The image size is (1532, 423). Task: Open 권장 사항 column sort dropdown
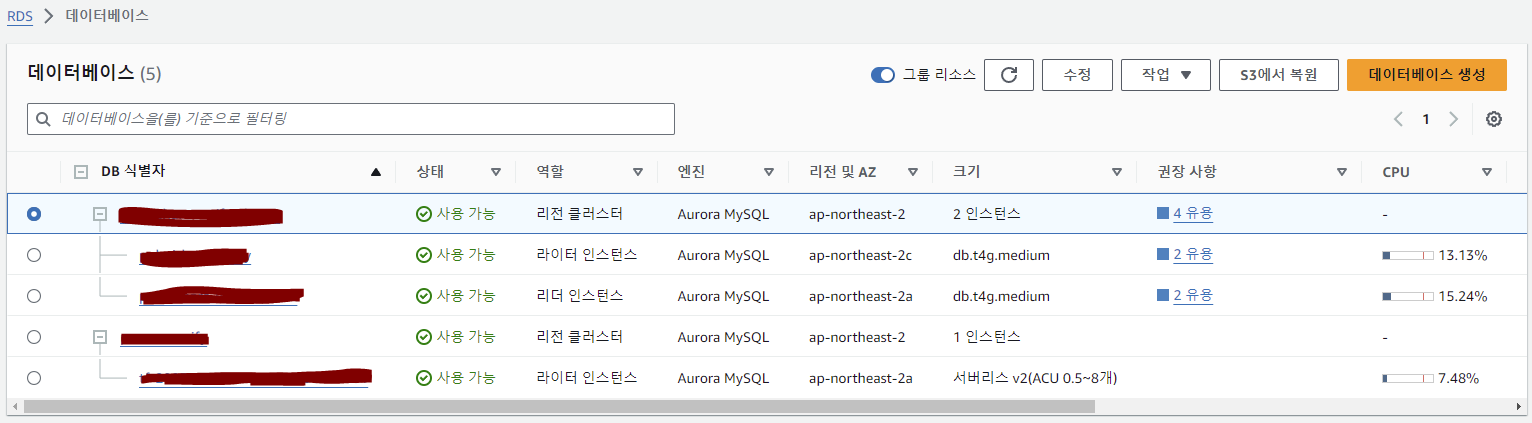point(1341,172)
